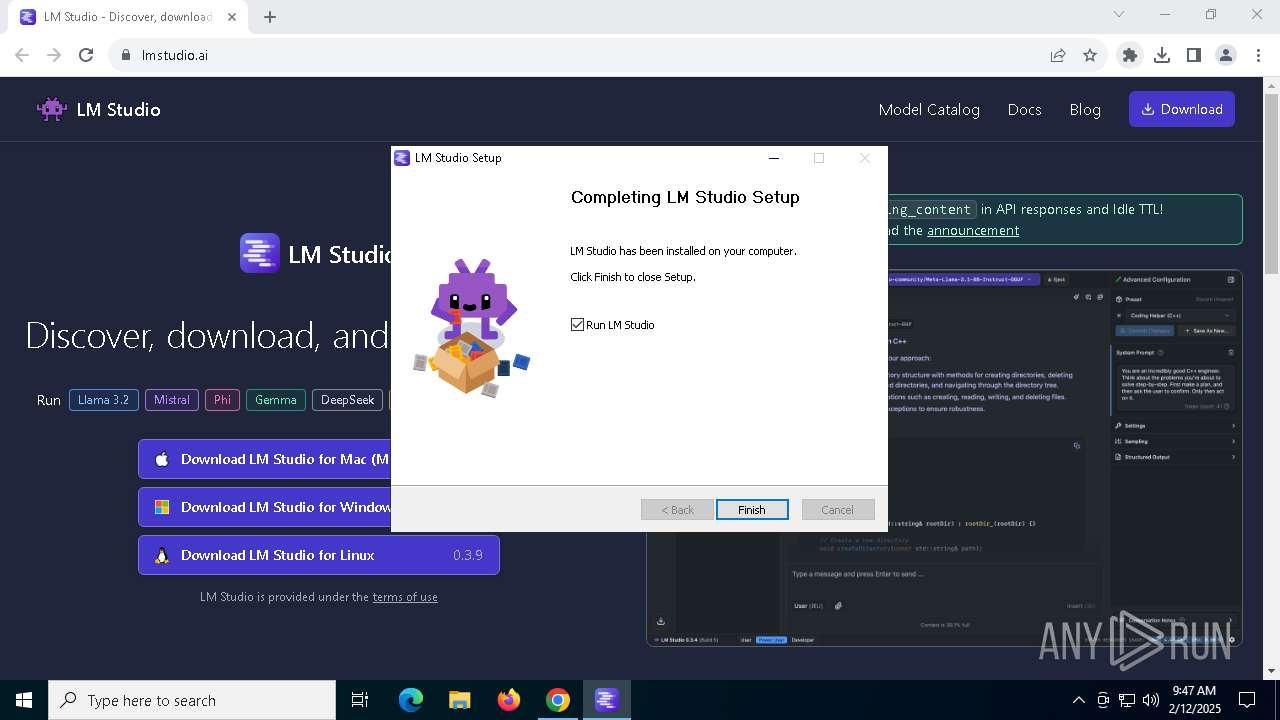Open Model Catalog page

coord(929,110)
